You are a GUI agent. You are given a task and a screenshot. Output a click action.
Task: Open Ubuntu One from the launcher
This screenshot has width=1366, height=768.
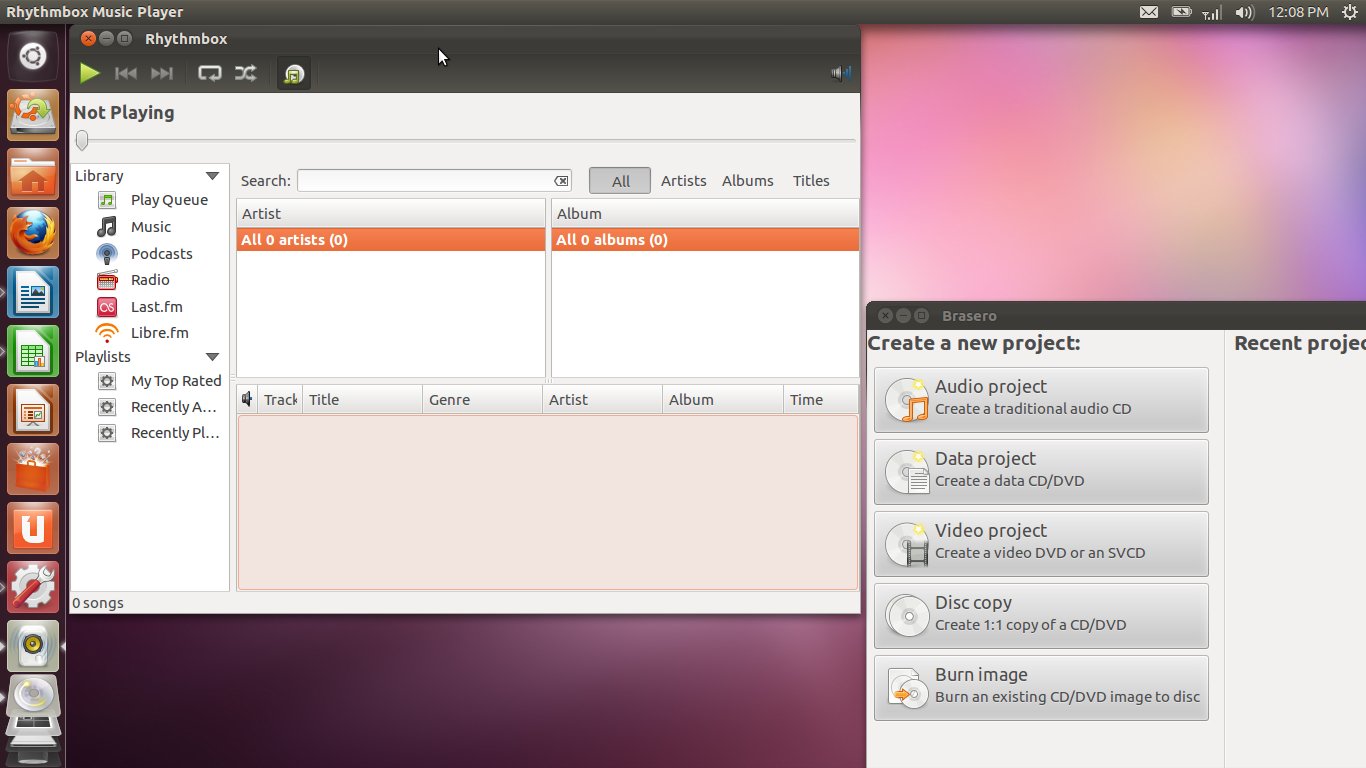click(33, 528)
